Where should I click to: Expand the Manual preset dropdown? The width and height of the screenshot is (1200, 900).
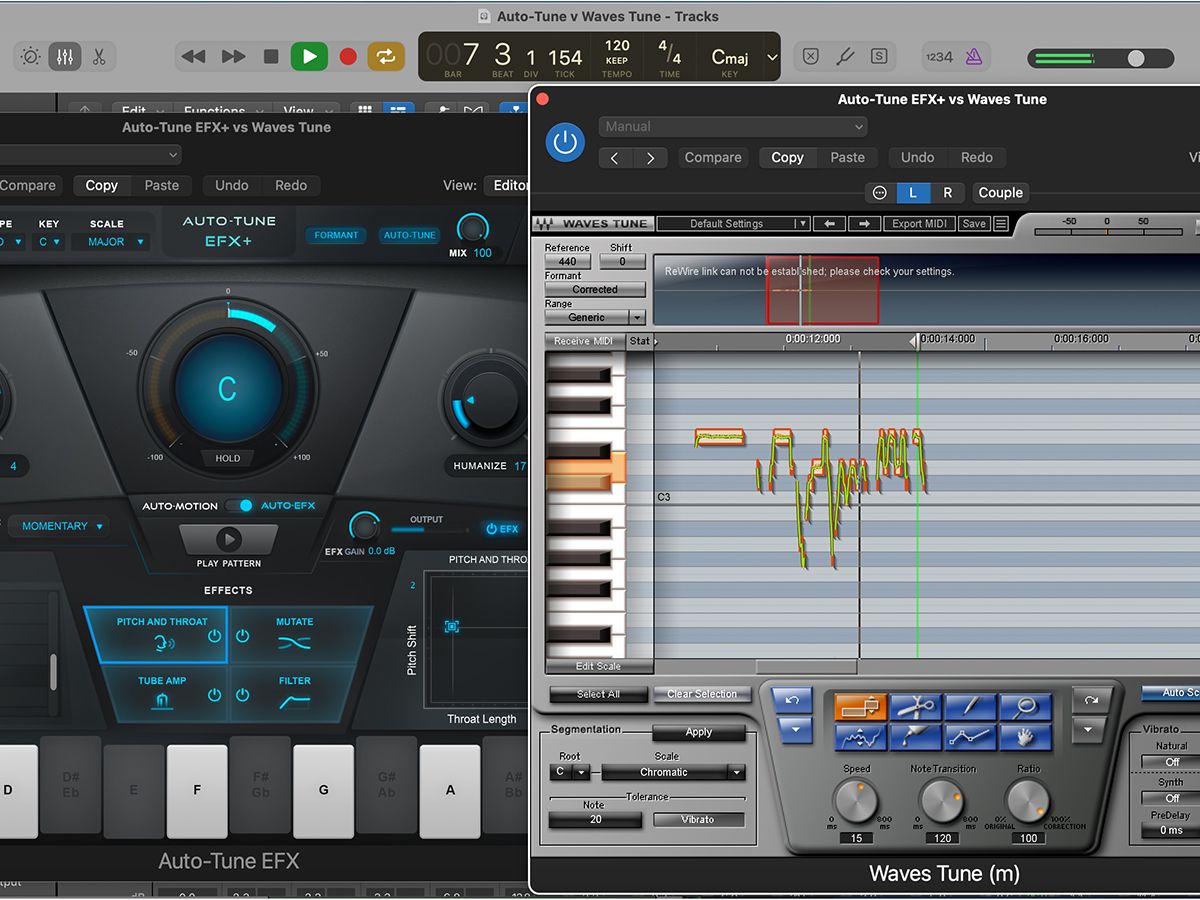(732, 127)
